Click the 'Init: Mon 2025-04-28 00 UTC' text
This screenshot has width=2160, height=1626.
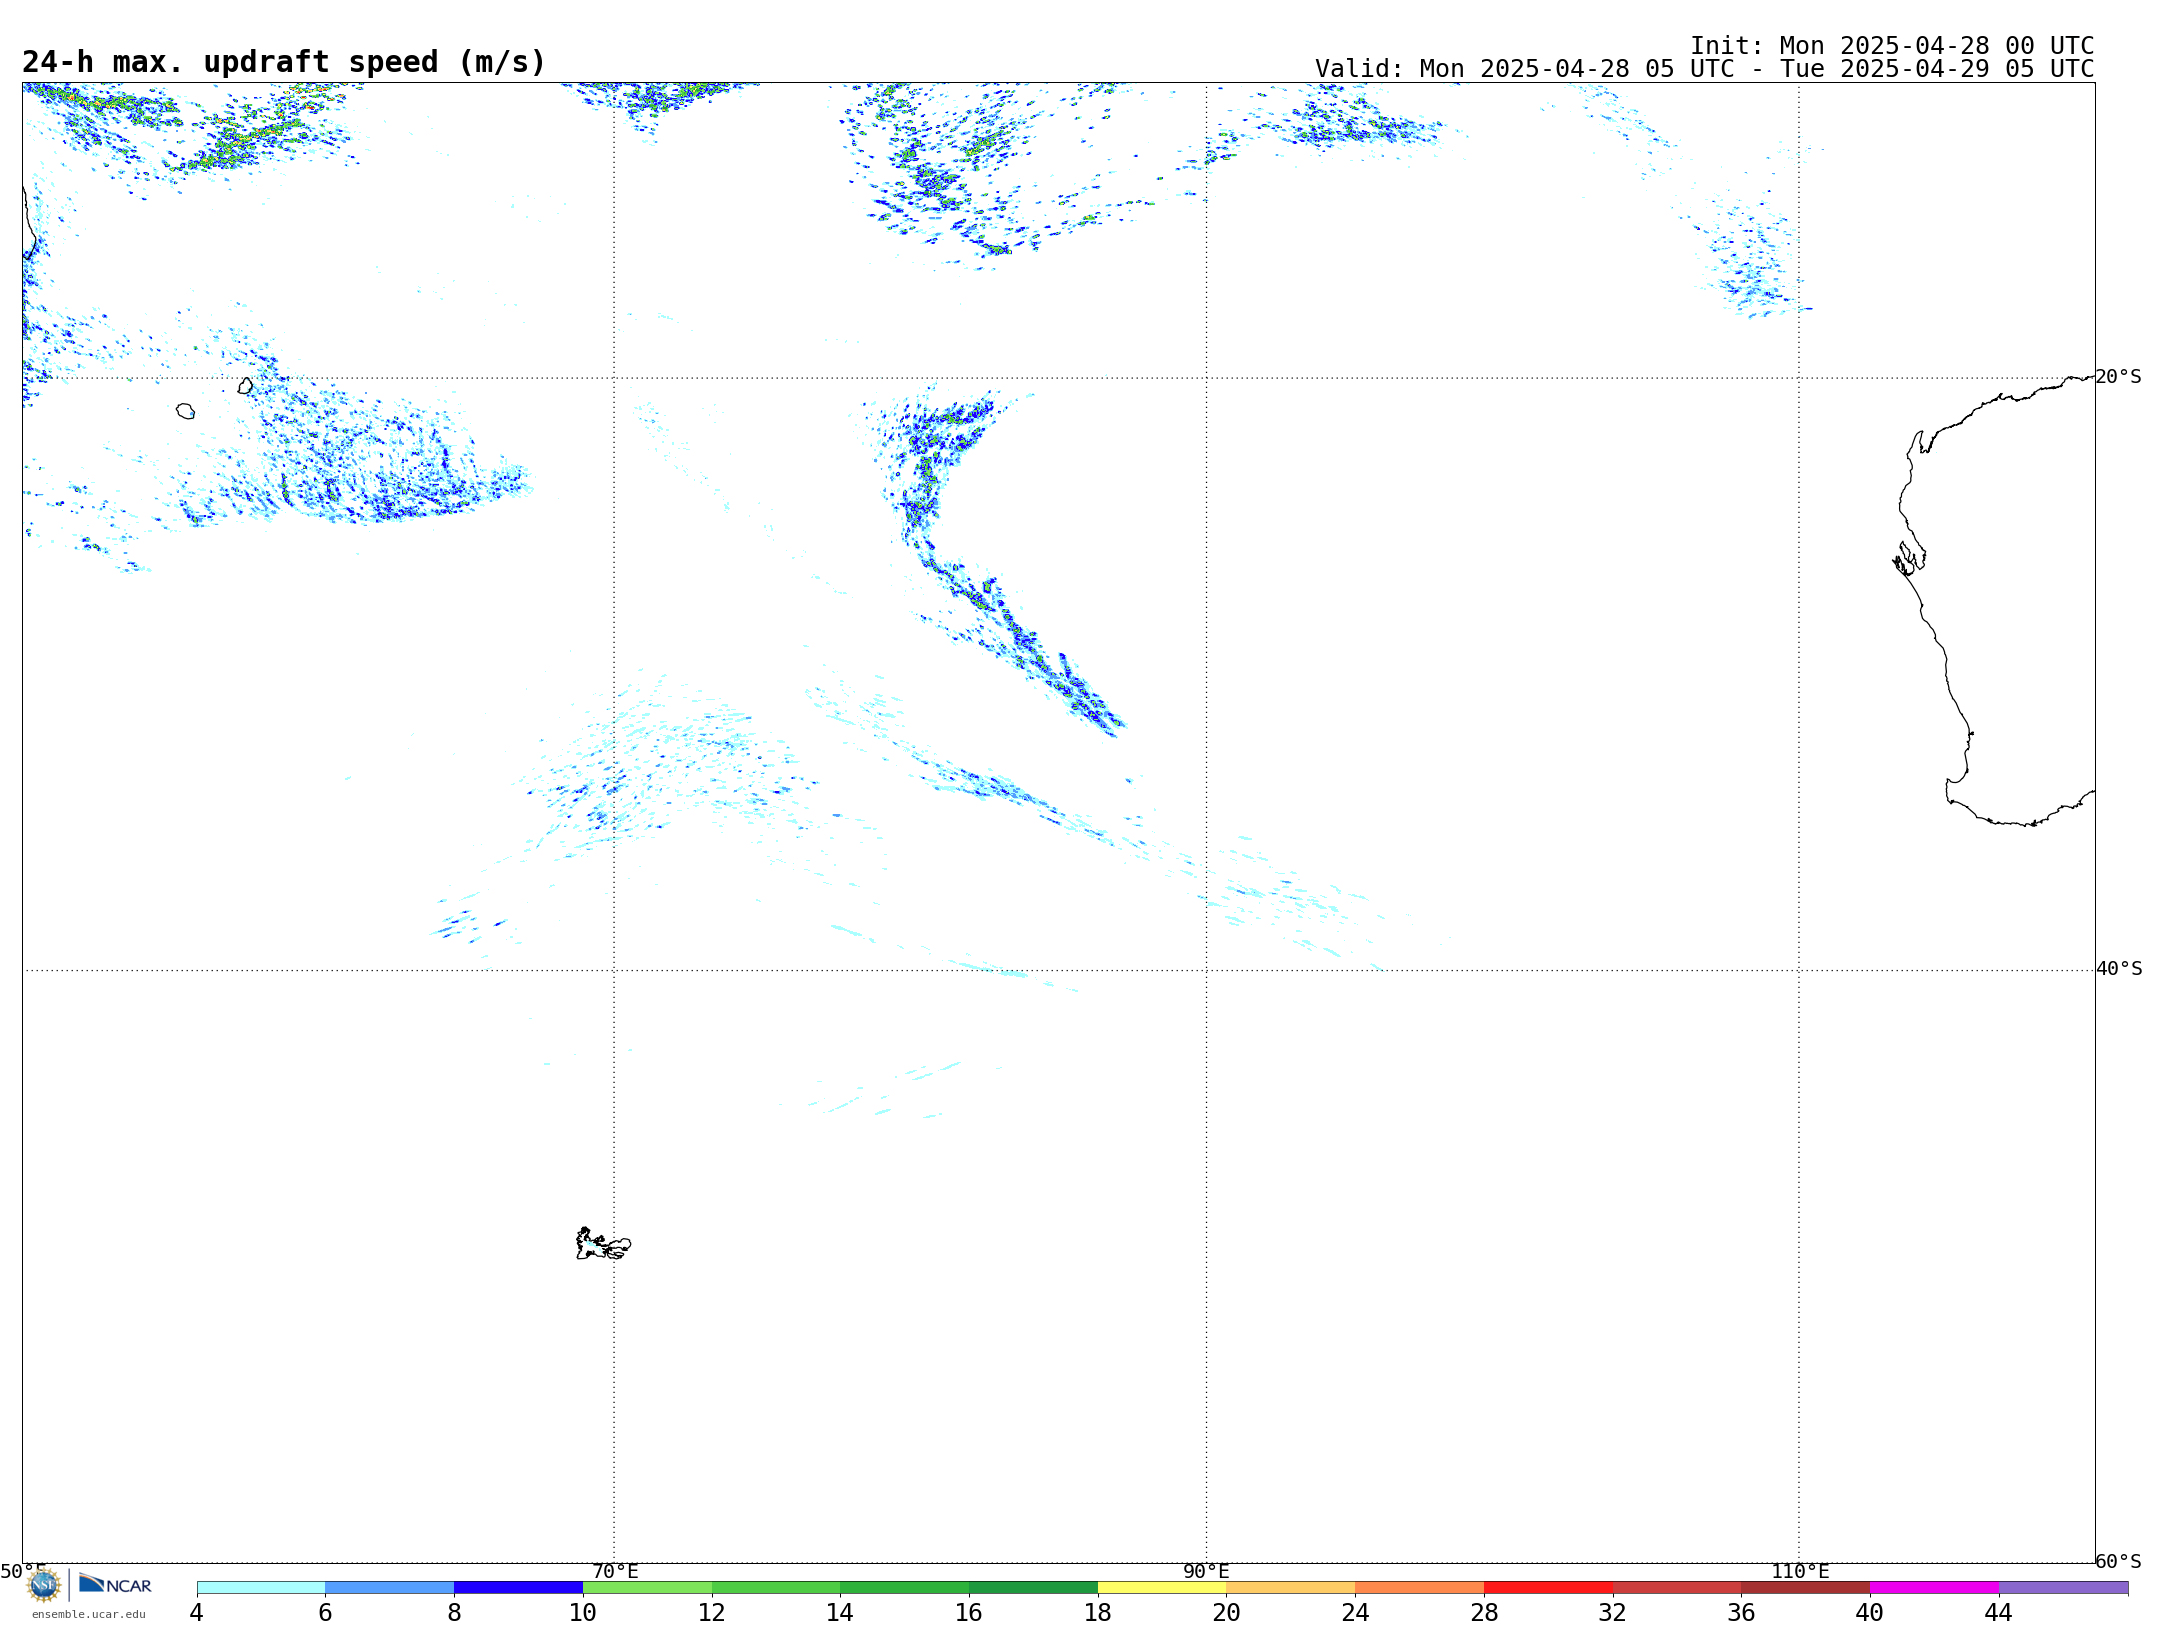1892,46
